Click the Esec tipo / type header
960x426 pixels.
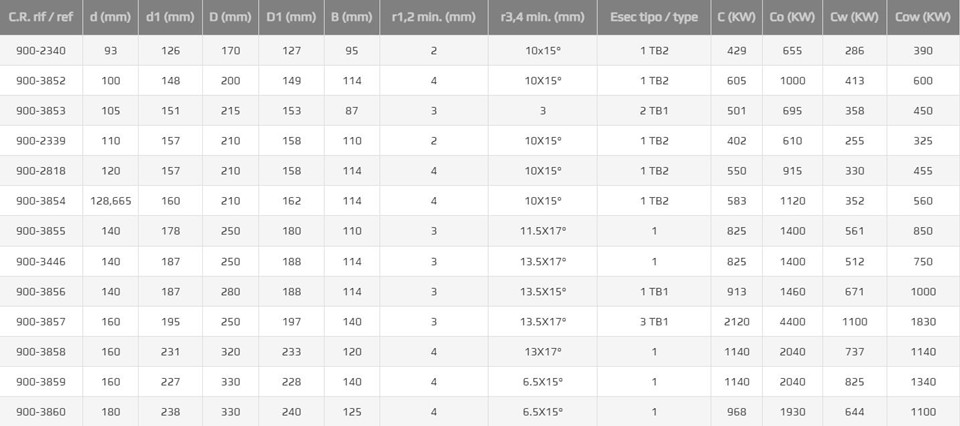pyautogui.click(x=654, y=17)
